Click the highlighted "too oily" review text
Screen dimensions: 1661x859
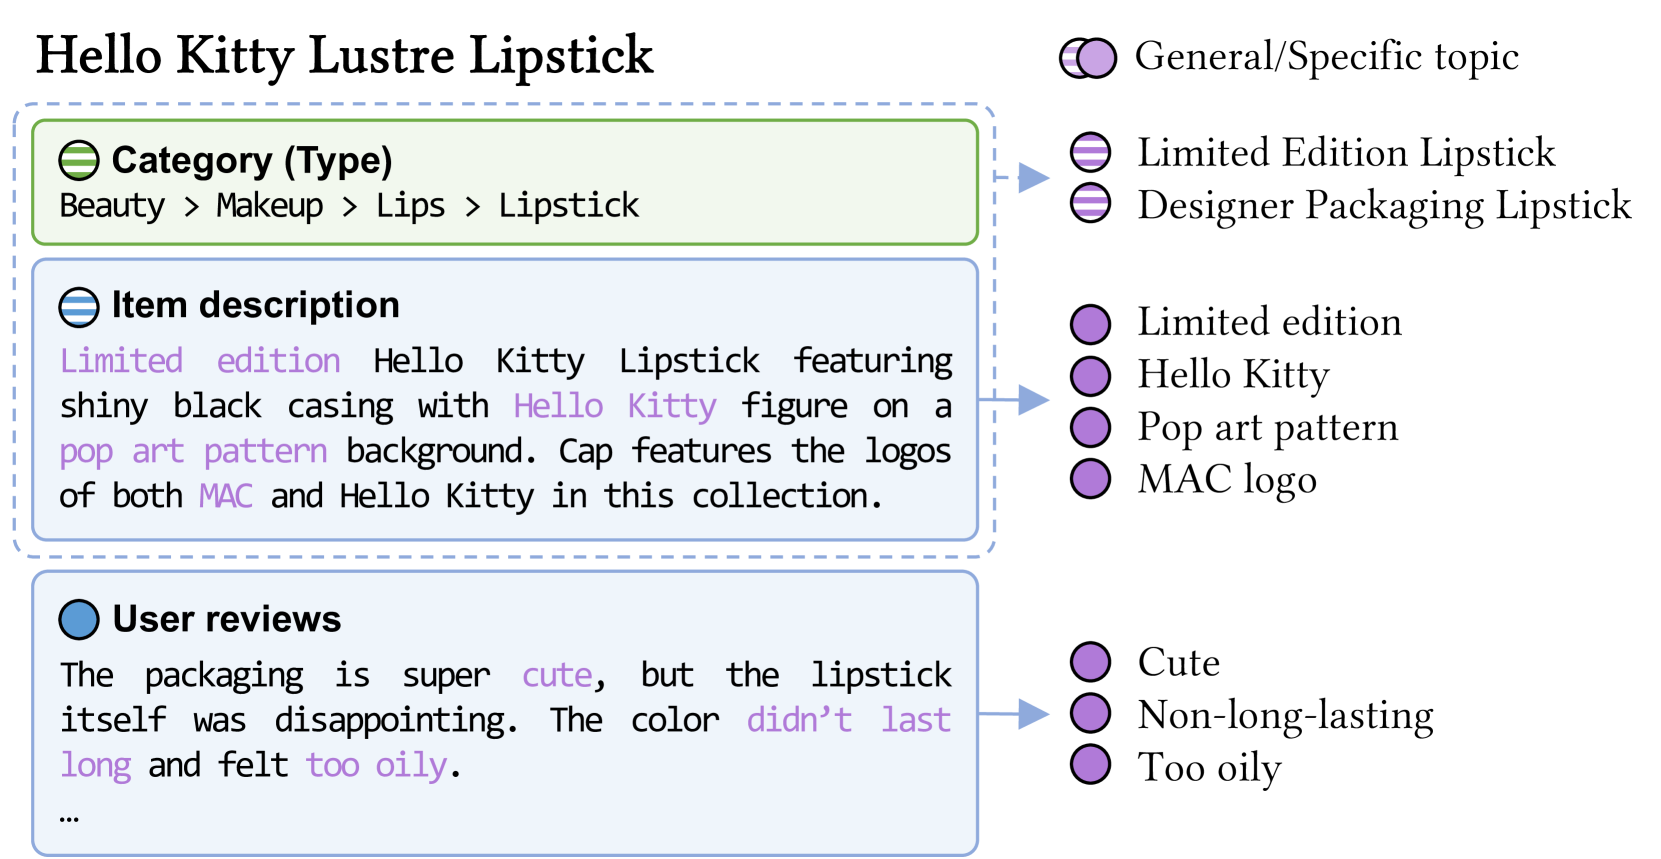(x=376, y=765)
